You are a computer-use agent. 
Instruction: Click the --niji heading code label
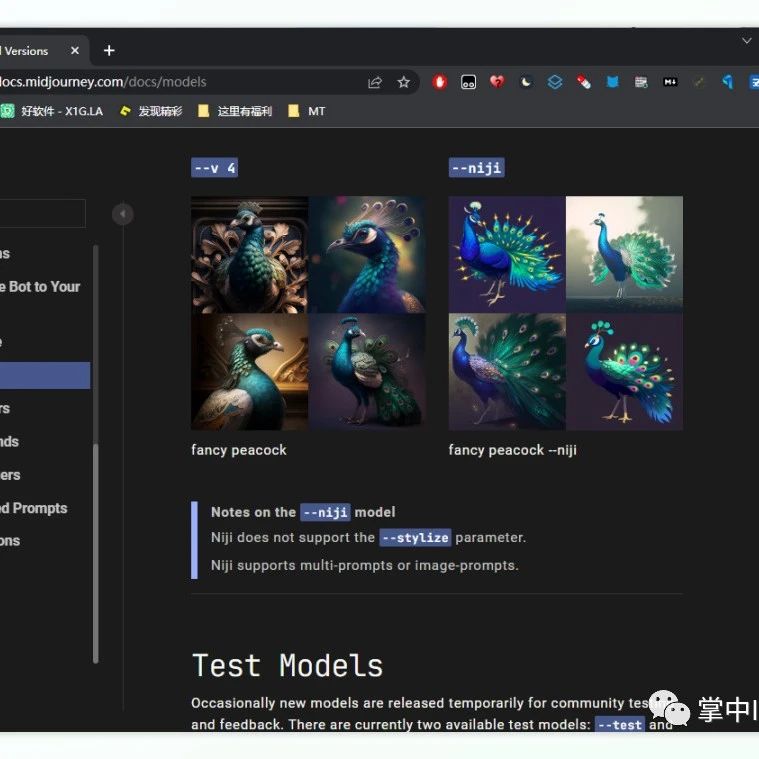476,168
